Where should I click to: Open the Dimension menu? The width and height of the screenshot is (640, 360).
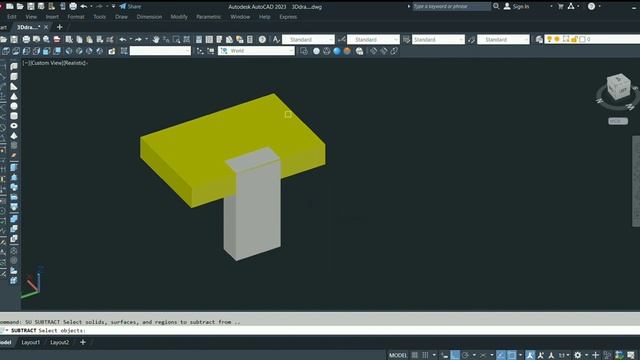[x=149, y=17]
